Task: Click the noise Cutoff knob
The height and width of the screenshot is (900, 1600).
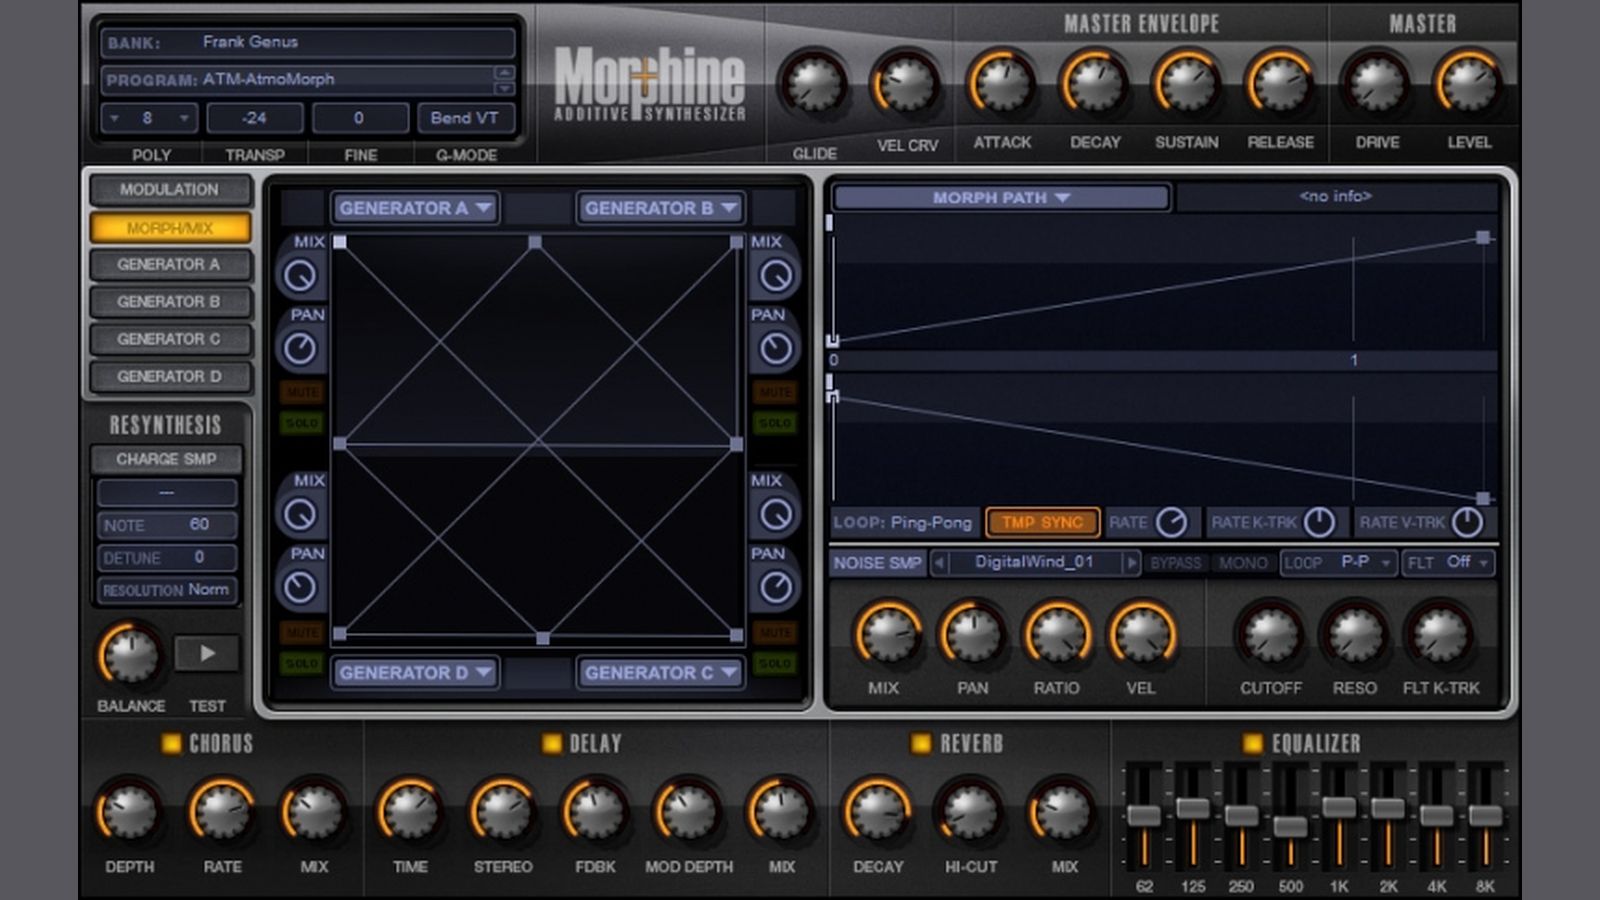Action: 1270,635
